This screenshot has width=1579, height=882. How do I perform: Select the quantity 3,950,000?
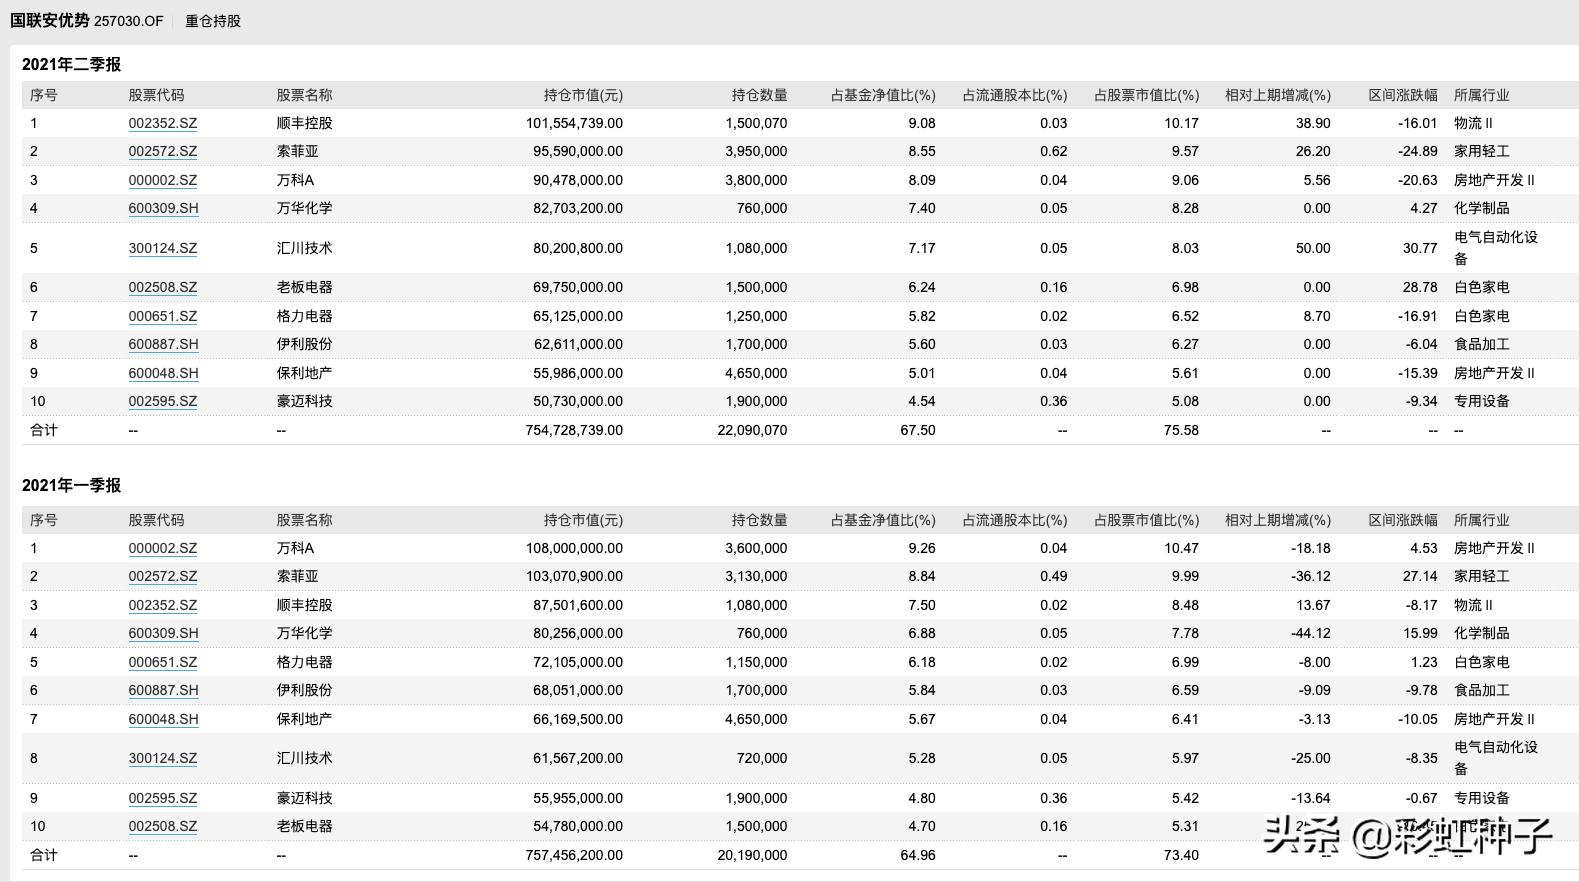point(756,151)
